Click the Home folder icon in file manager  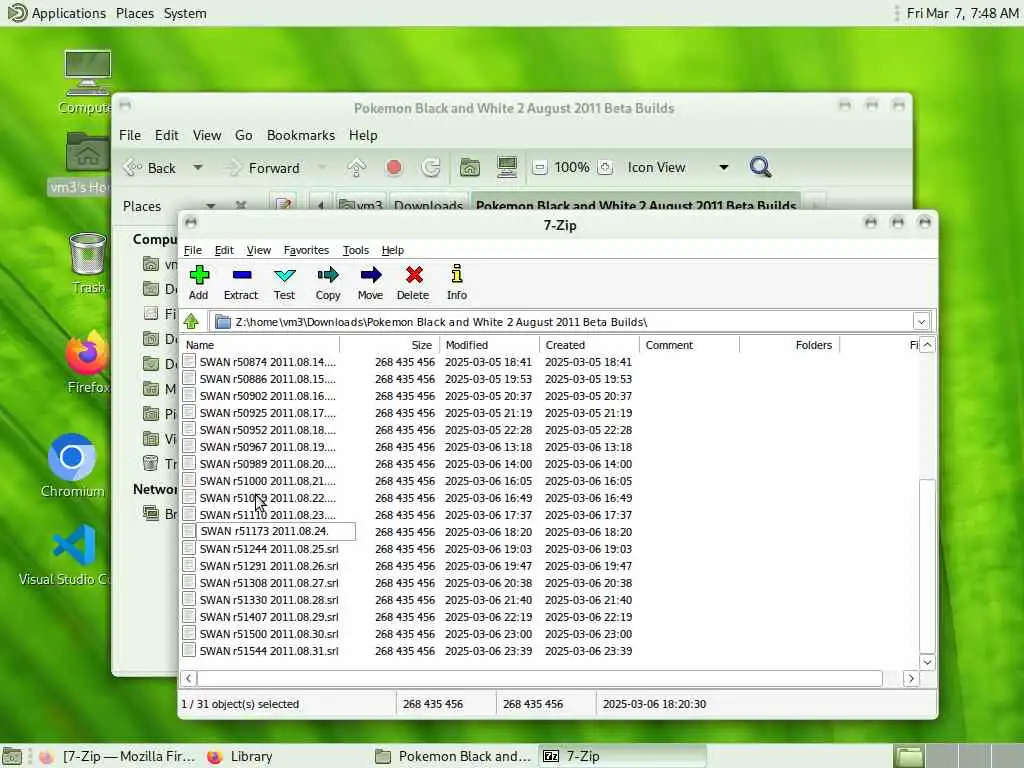[470, 168]
